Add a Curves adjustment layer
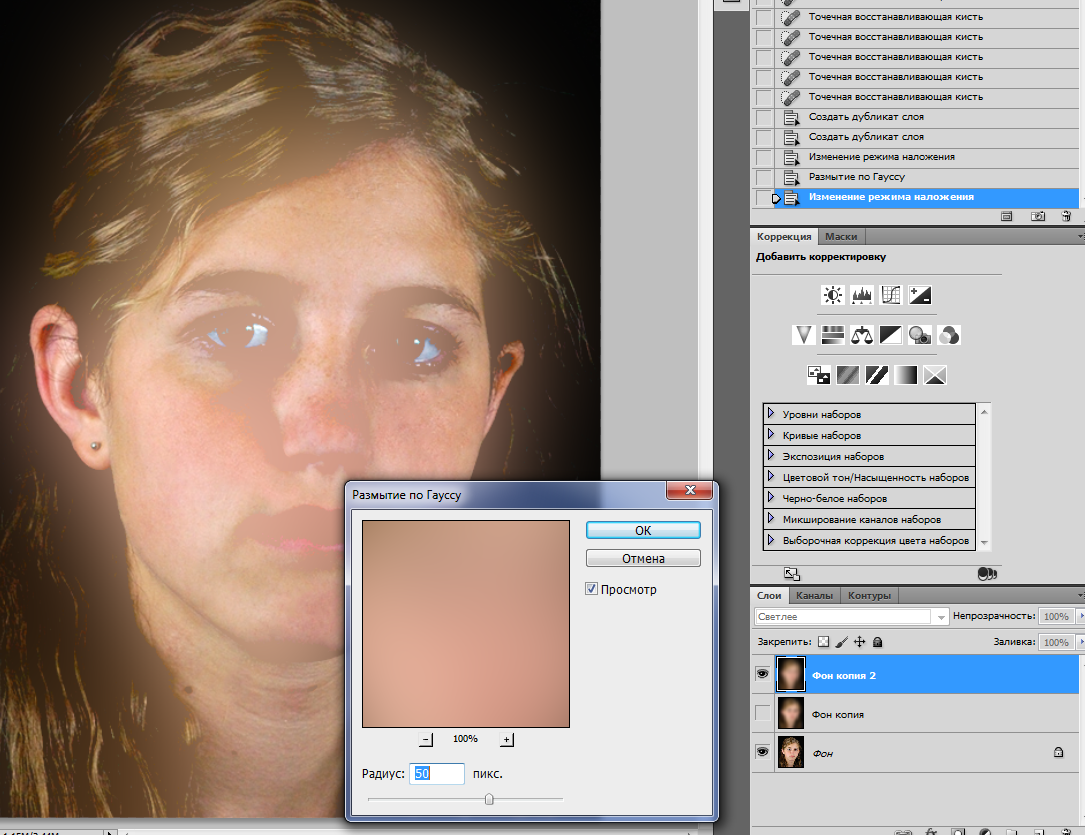1085x835 pixels. coord(891,295)
